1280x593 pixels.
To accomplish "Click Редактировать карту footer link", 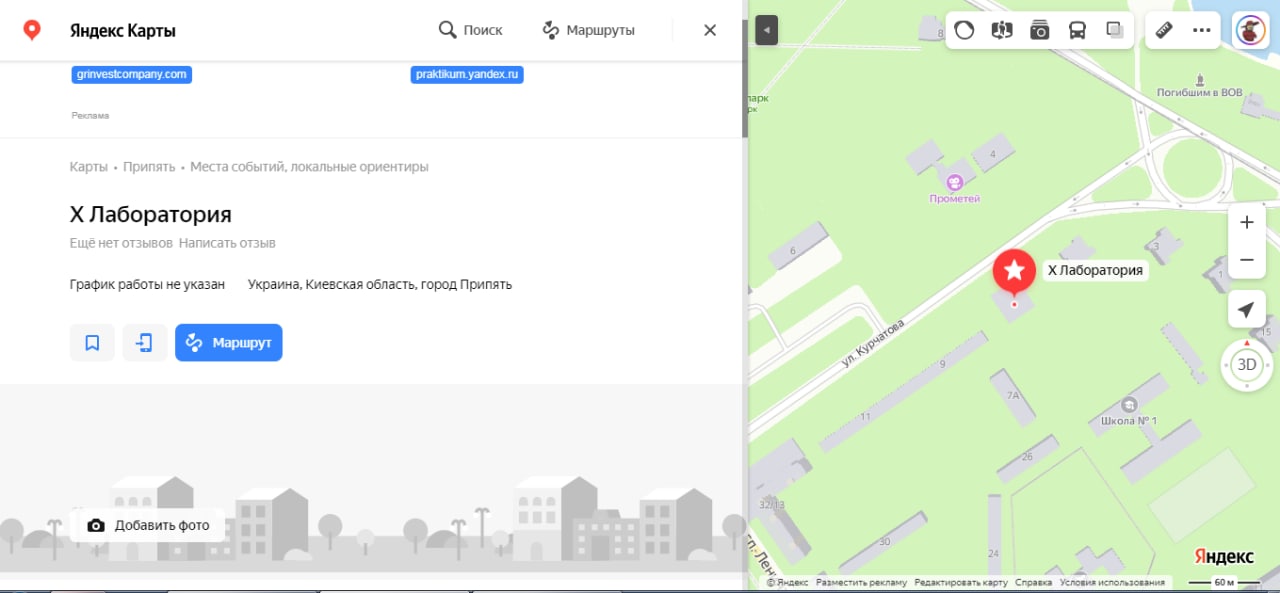I will tap(961, 582).
